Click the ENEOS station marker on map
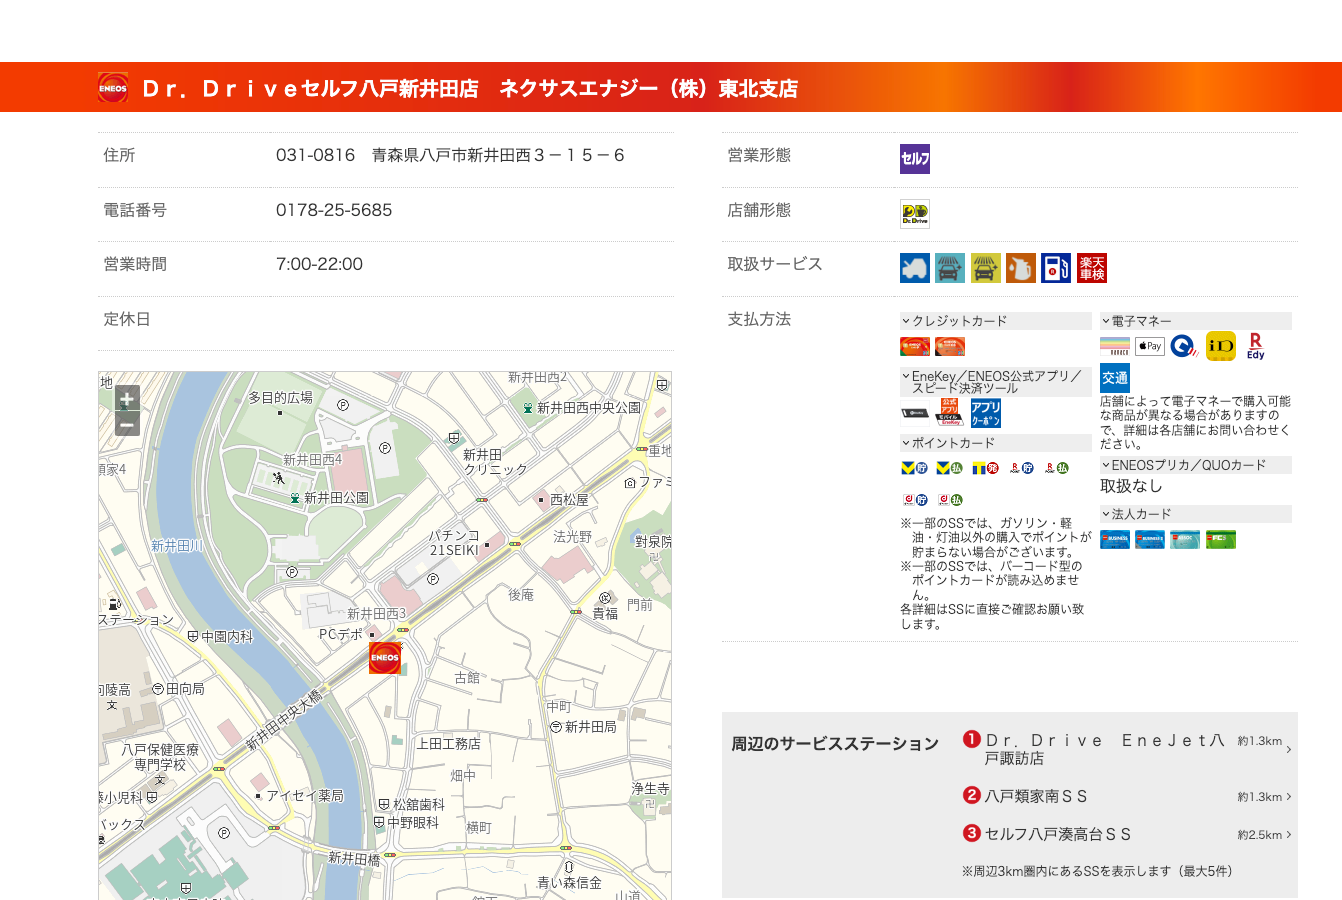Viewport: 1342px width, 900px height. point(385,658)
